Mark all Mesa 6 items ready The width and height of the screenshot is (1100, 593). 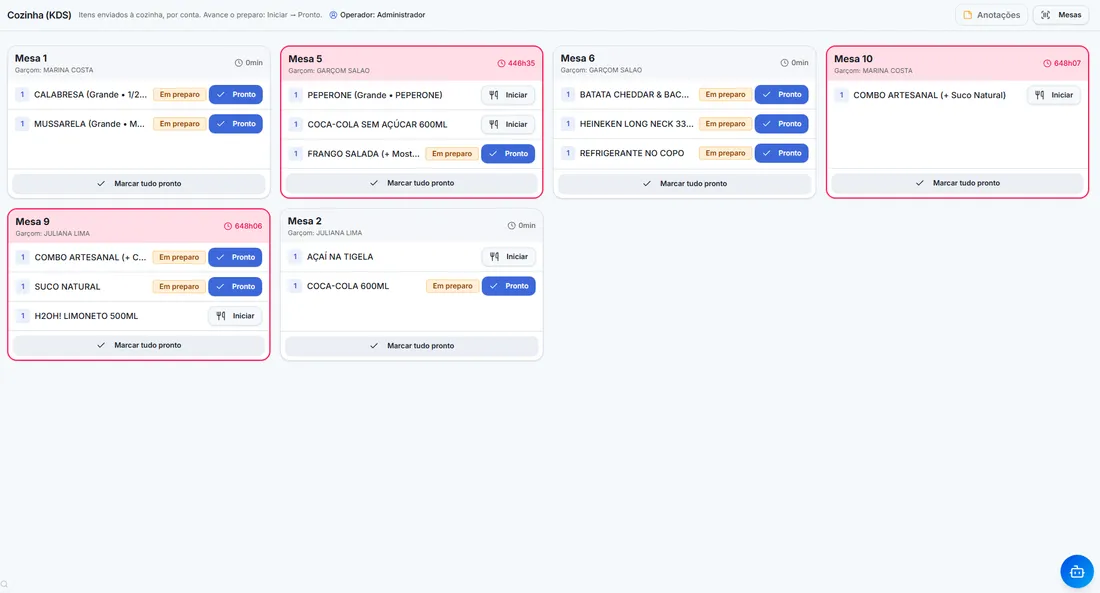685,184
